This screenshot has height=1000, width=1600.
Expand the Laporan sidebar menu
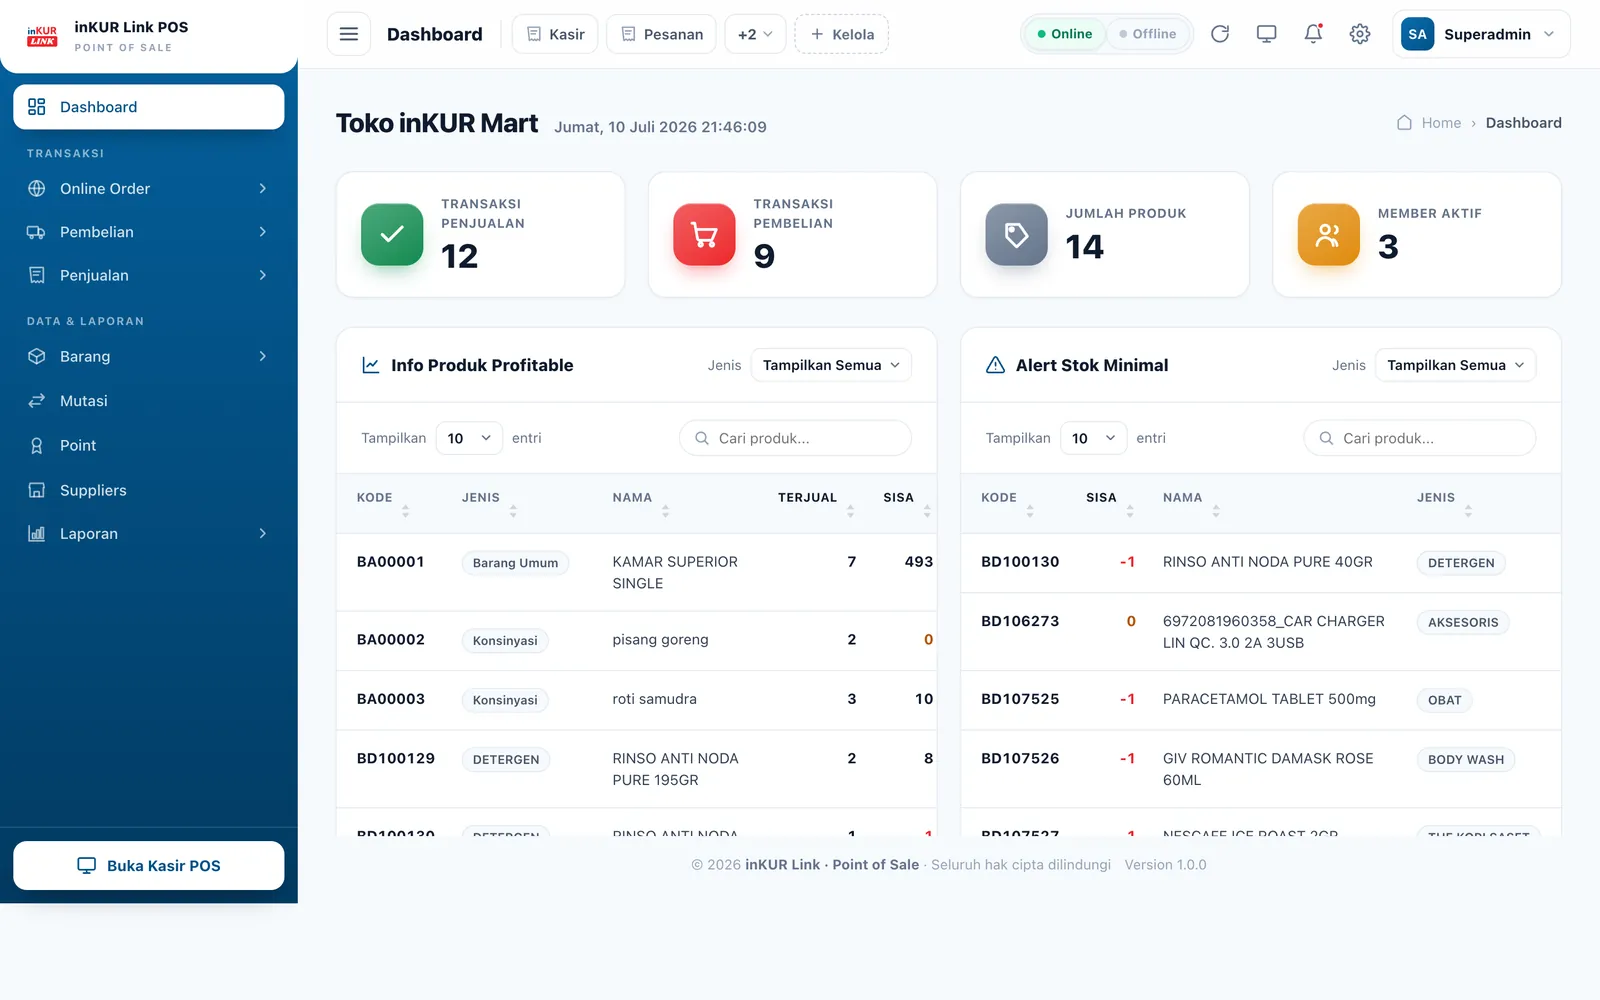tap(148, 534)
